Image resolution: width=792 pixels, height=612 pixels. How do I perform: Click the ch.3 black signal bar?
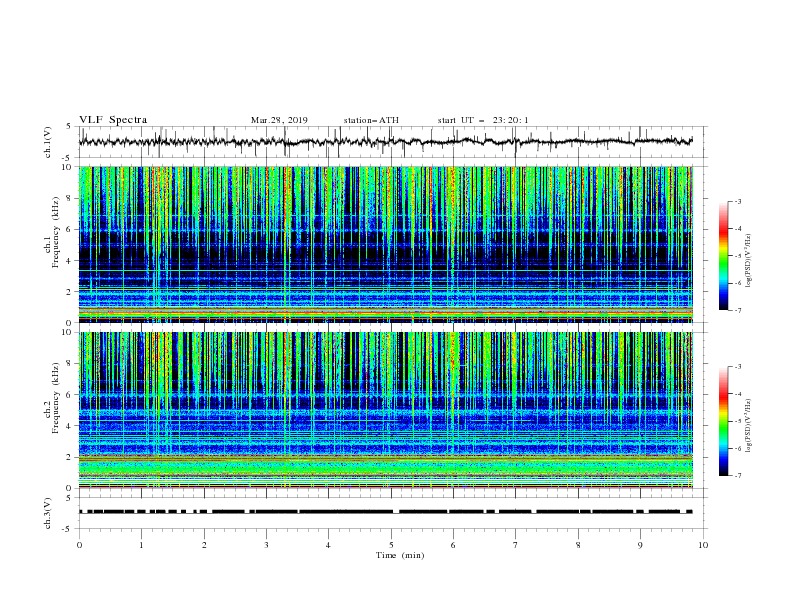coord(385,512)
